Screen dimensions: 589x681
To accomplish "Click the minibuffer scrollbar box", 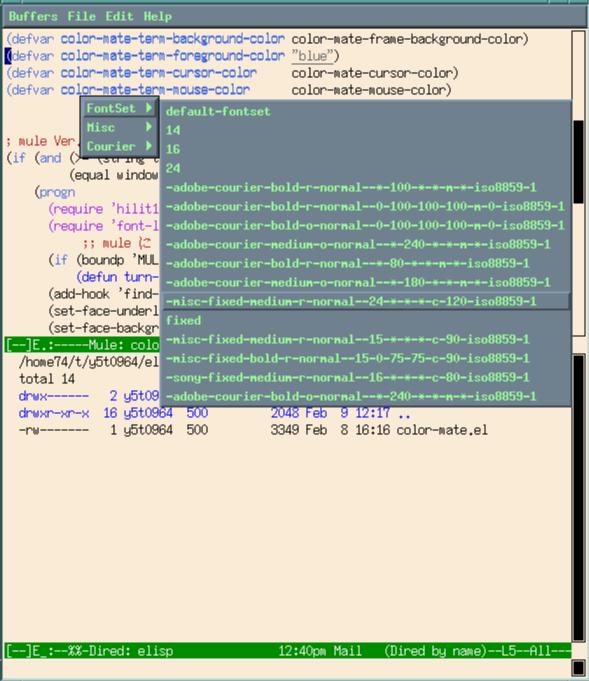I will pyautogui.click(x=578, y=668).
